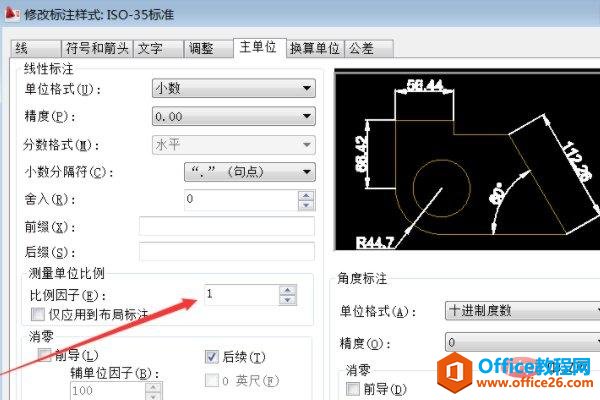Increase 比例因子 with the up arrow
This screenshot has height=400, width=600.
point(288,291)
